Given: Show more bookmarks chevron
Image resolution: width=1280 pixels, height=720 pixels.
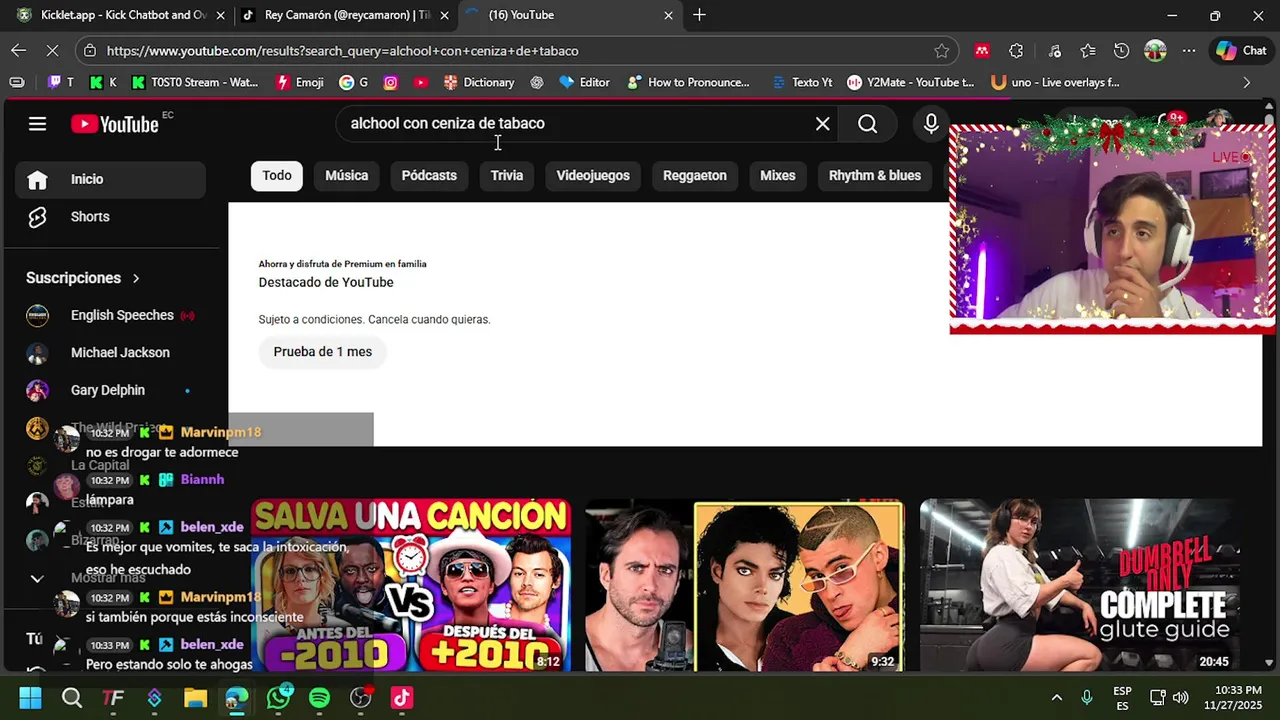Looking at the screenshot, I should tap(1246, 82).
